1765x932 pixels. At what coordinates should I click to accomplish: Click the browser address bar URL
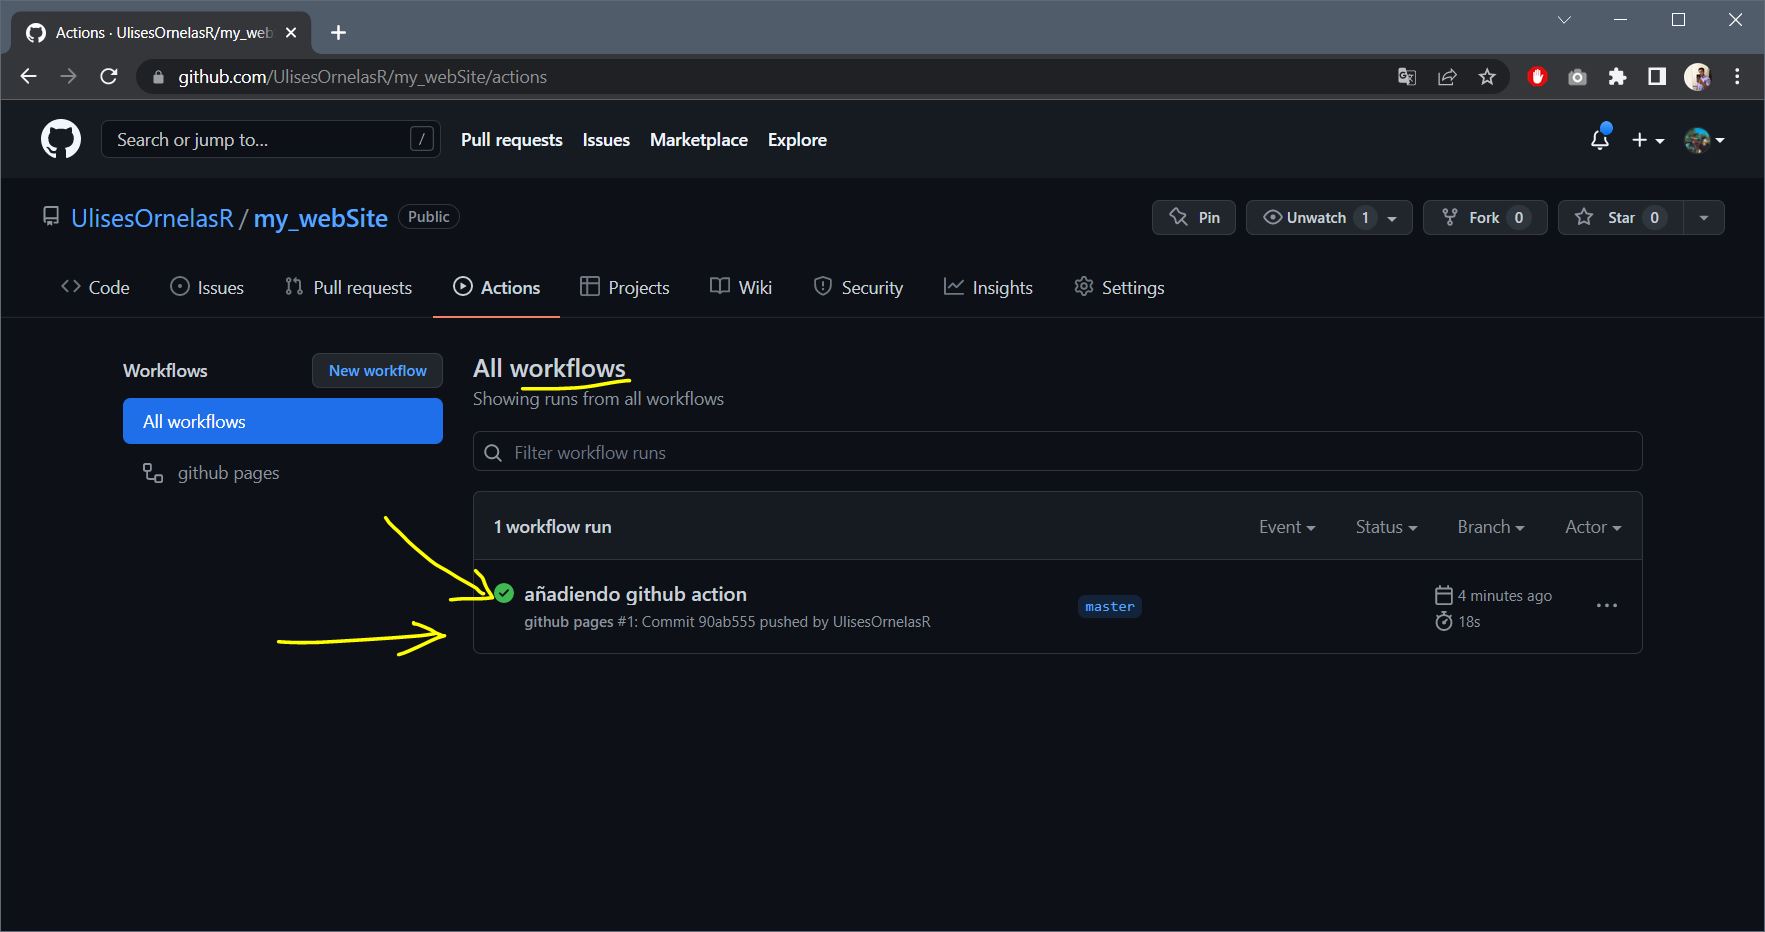click(x=362, y=77)
